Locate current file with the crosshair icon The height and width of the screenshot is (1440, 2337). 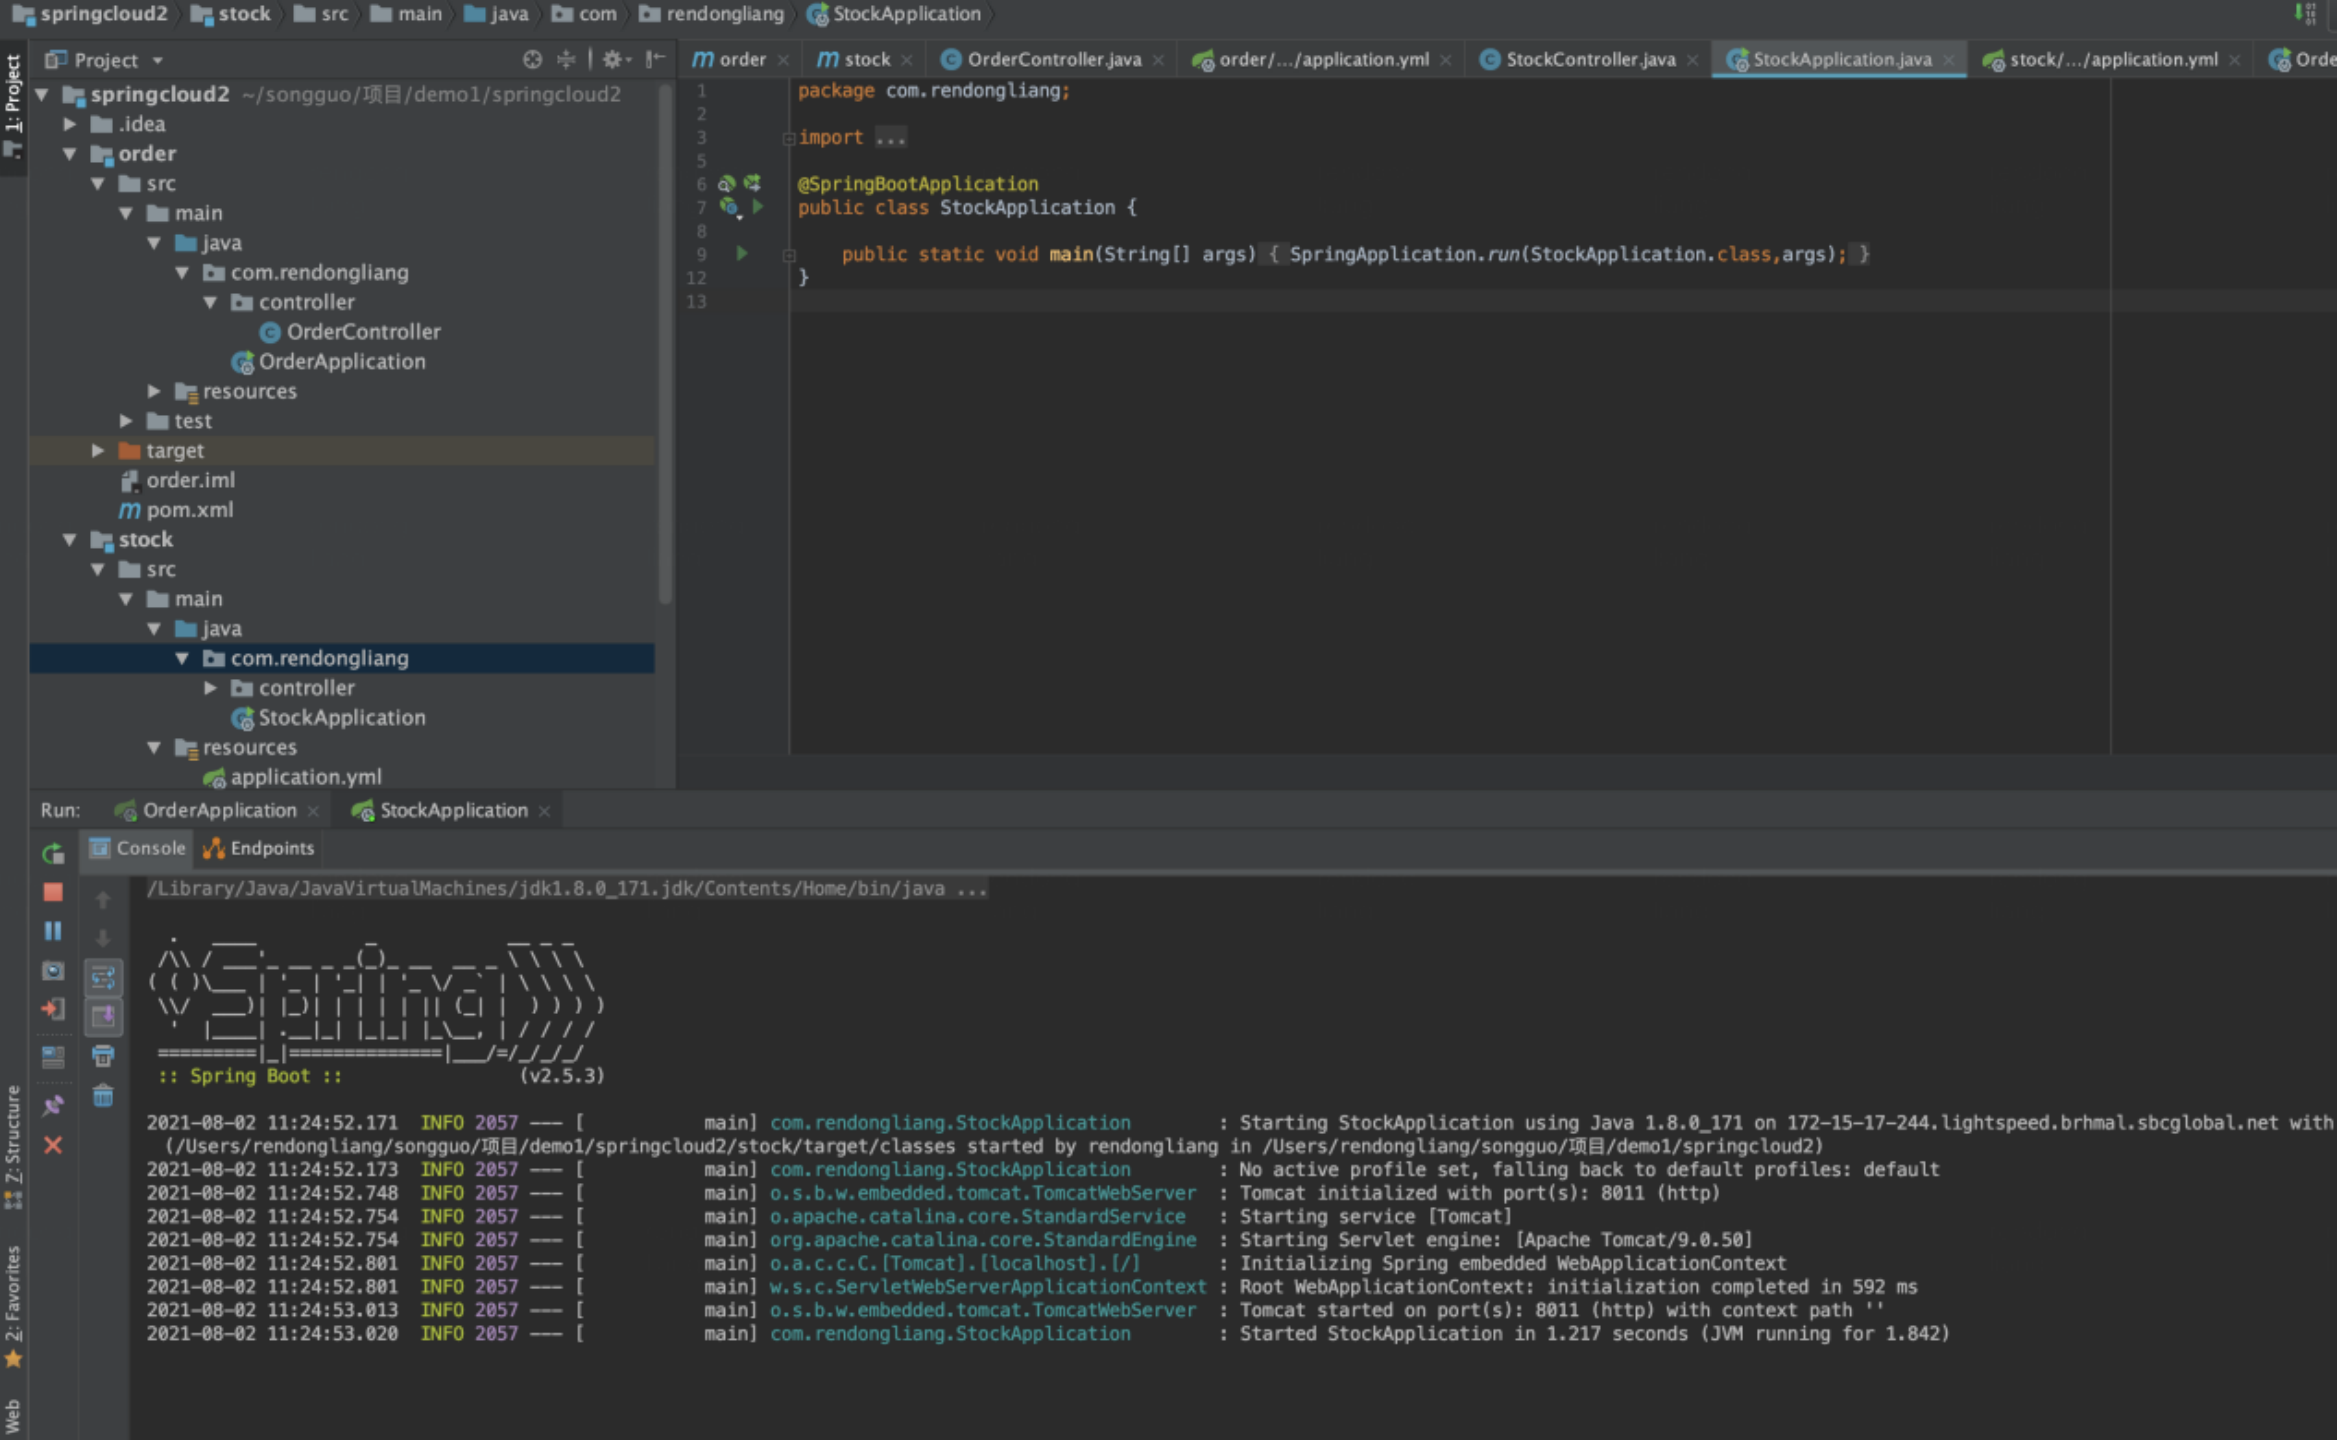pyautogui.click(x=532, y=60)
